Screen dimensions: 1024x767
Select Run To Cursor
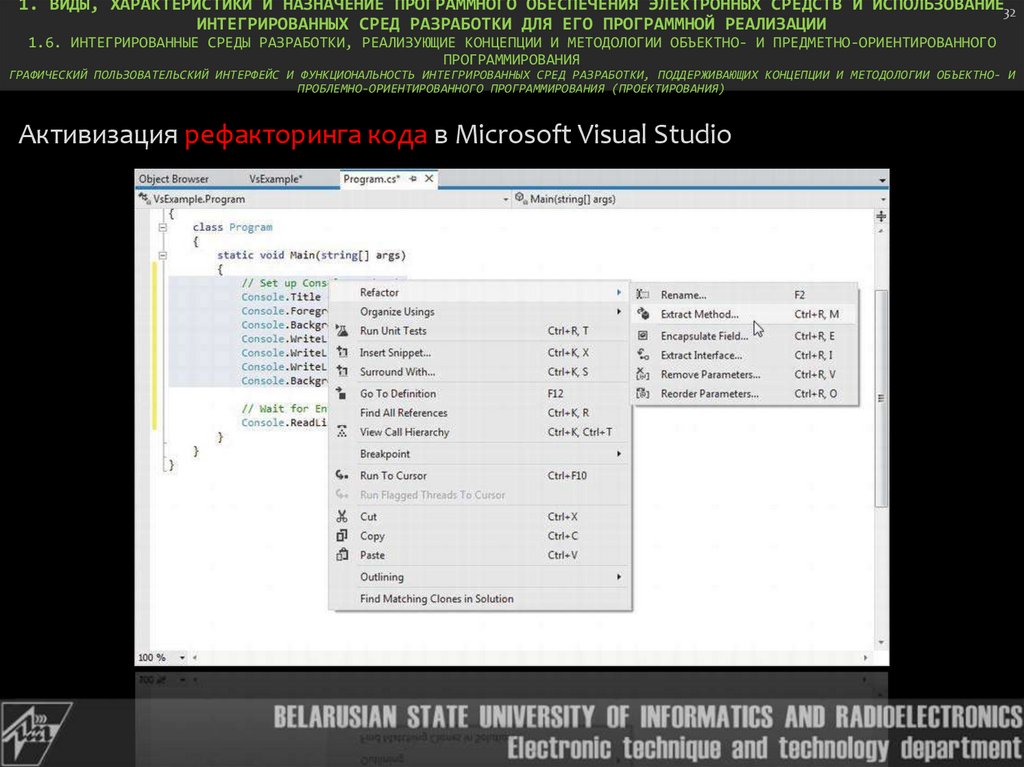coord(479,476)
